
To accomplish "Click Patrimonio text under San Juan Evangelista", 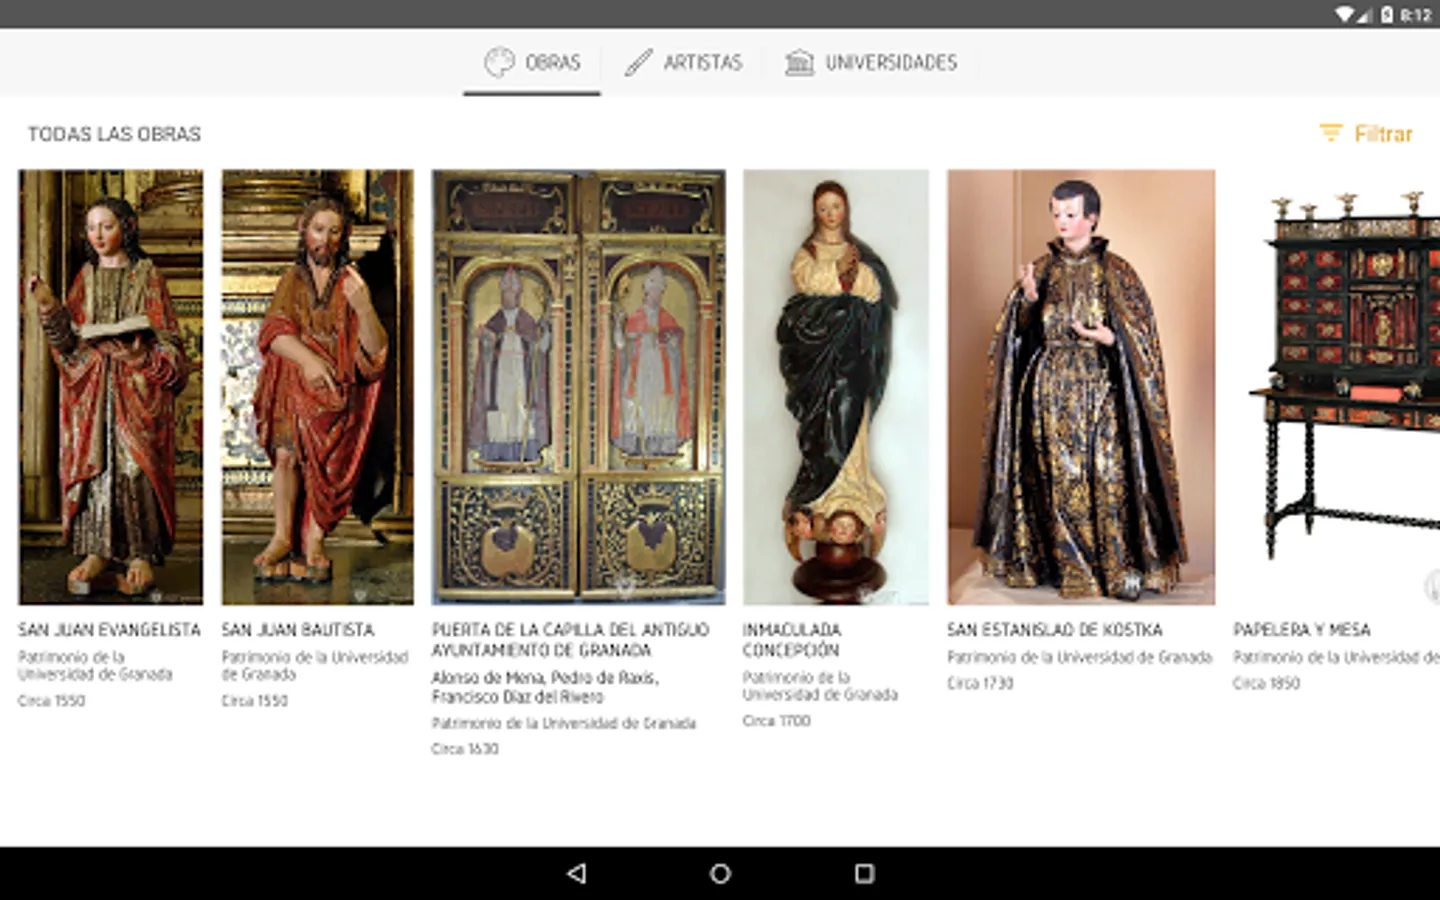I will (95, 666).
